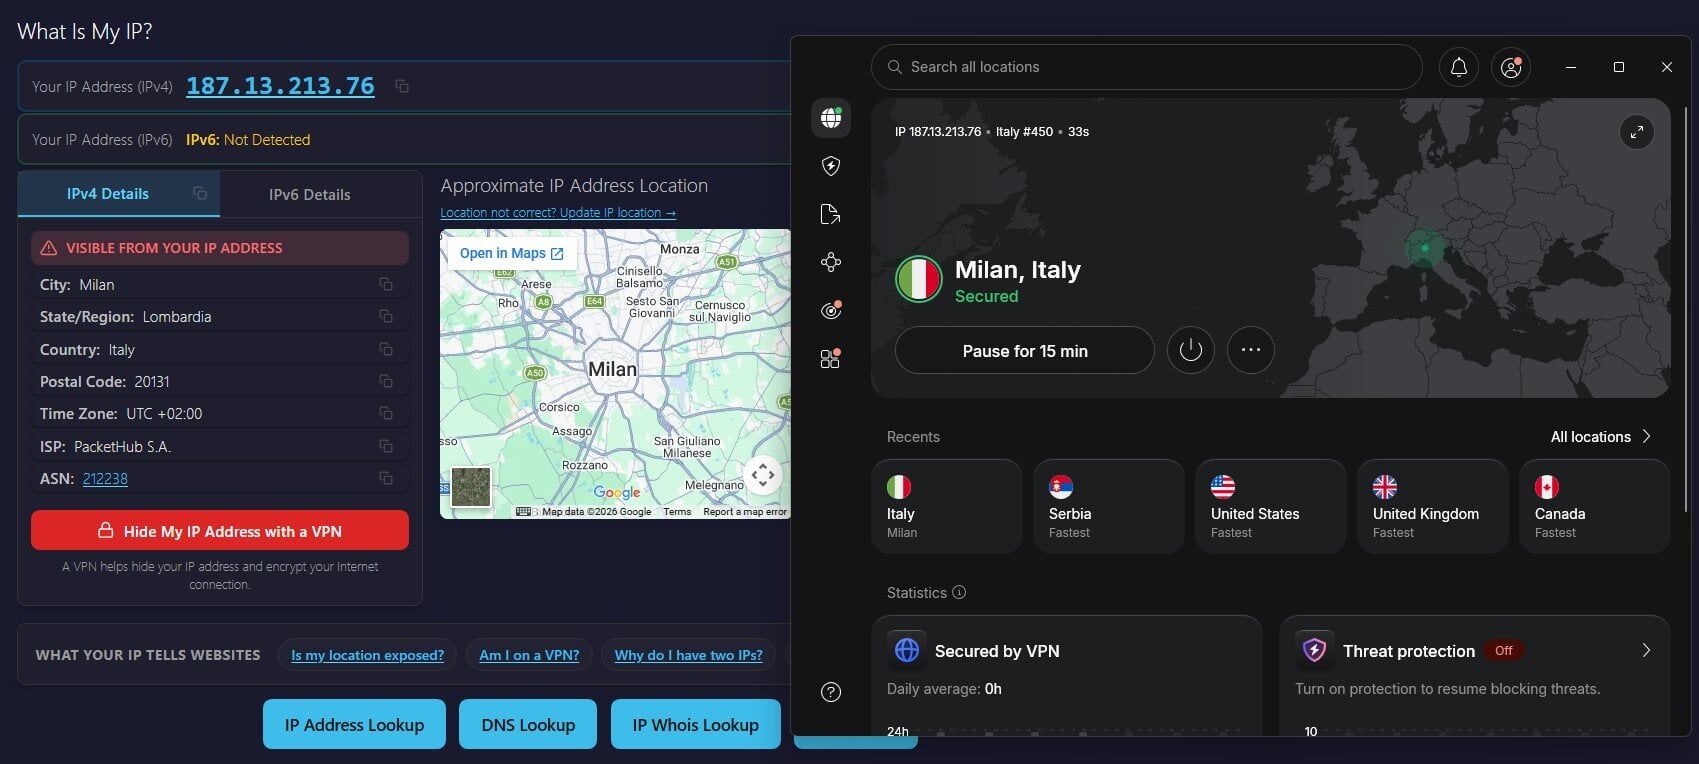Image resolution: width=1699 pixels, height=764 pixels.
Task: Open the DNS Lookup button
Action: pyautogui.click(x=528, y=725)
